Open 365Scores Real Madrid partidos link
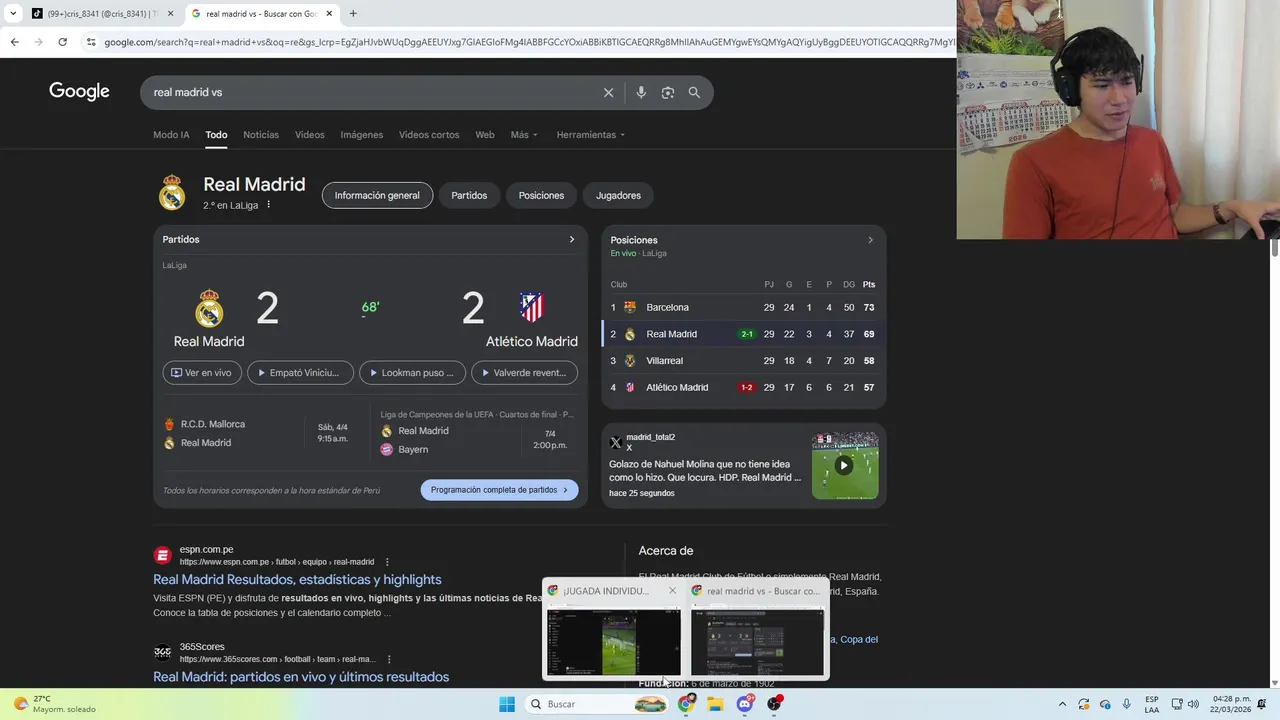Image resolution: width=1280 pixels, height=720 pixels. point(301,677)
